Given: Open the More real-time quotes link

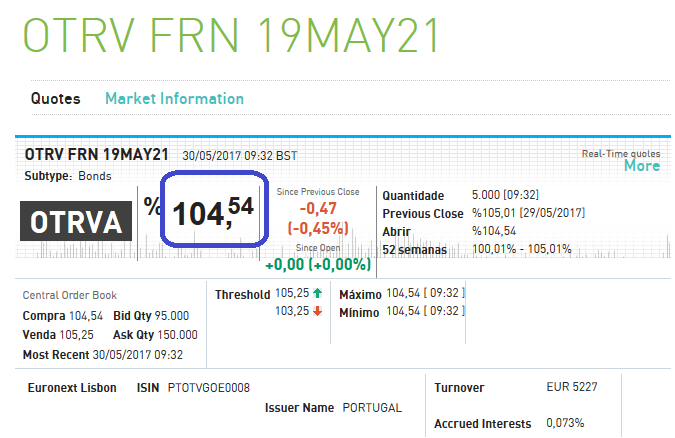Looking at the screenshot, I should tap(641, 166).
